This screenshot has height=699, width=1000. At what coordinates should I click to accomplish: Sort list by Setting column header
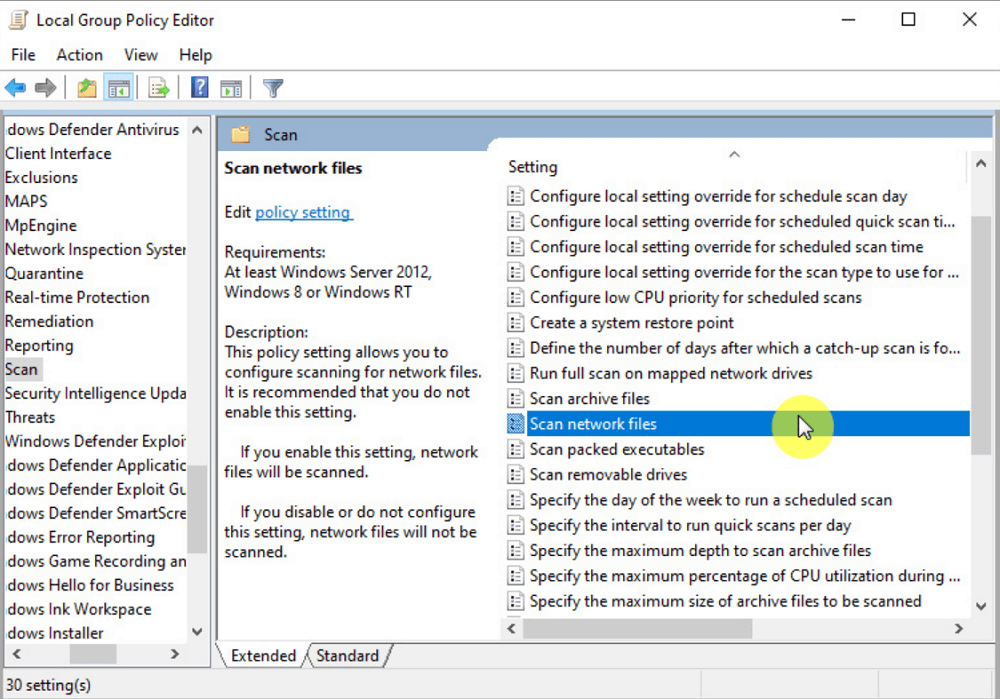tap(533, 166)
